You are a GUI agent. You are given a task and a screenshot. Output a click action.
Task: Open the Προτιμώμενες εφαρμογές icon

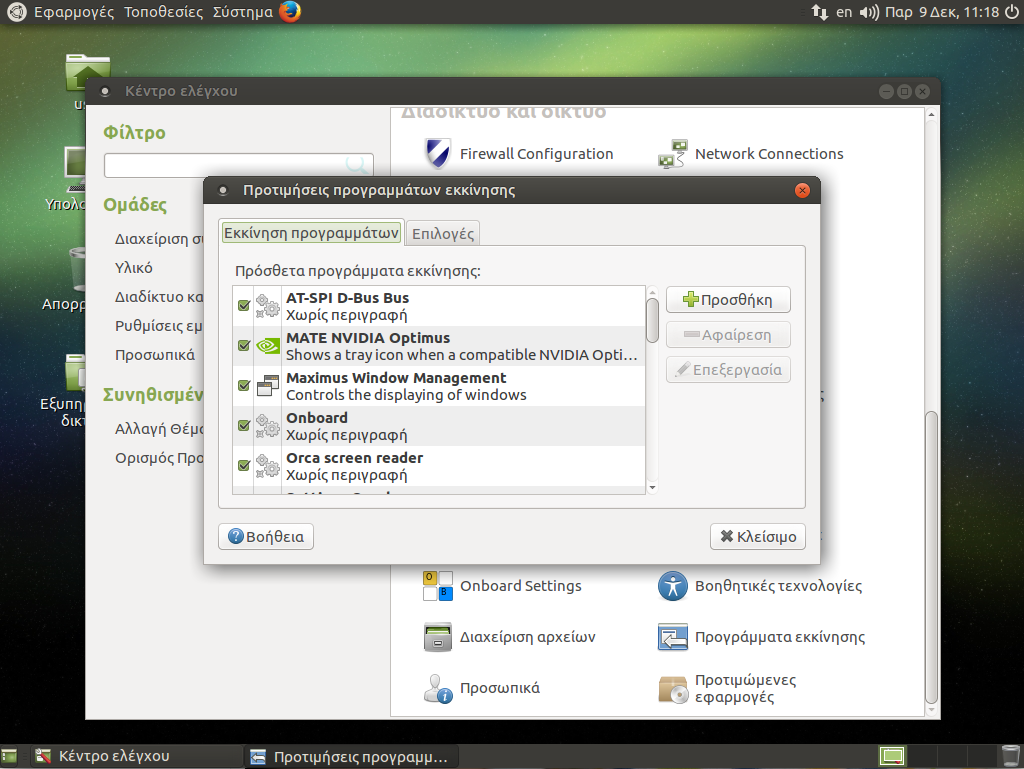point(672,688)
